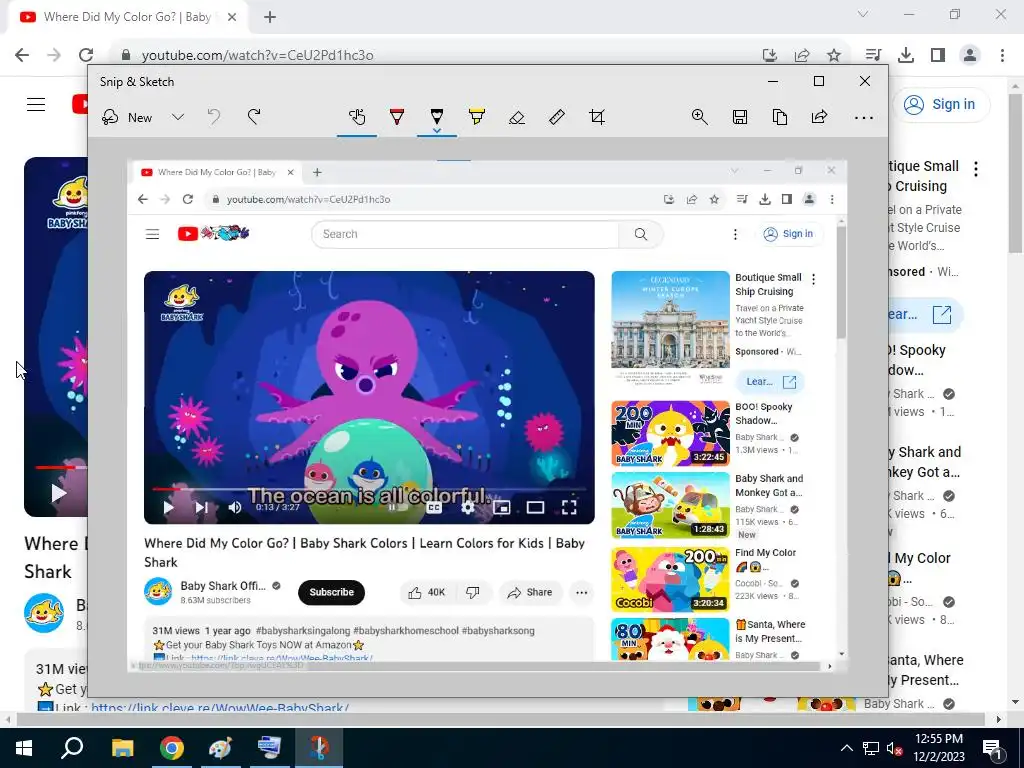
Task: Select the 'Where Did My Color Go?' Chrome tab
Action: [x=127, y=17]
